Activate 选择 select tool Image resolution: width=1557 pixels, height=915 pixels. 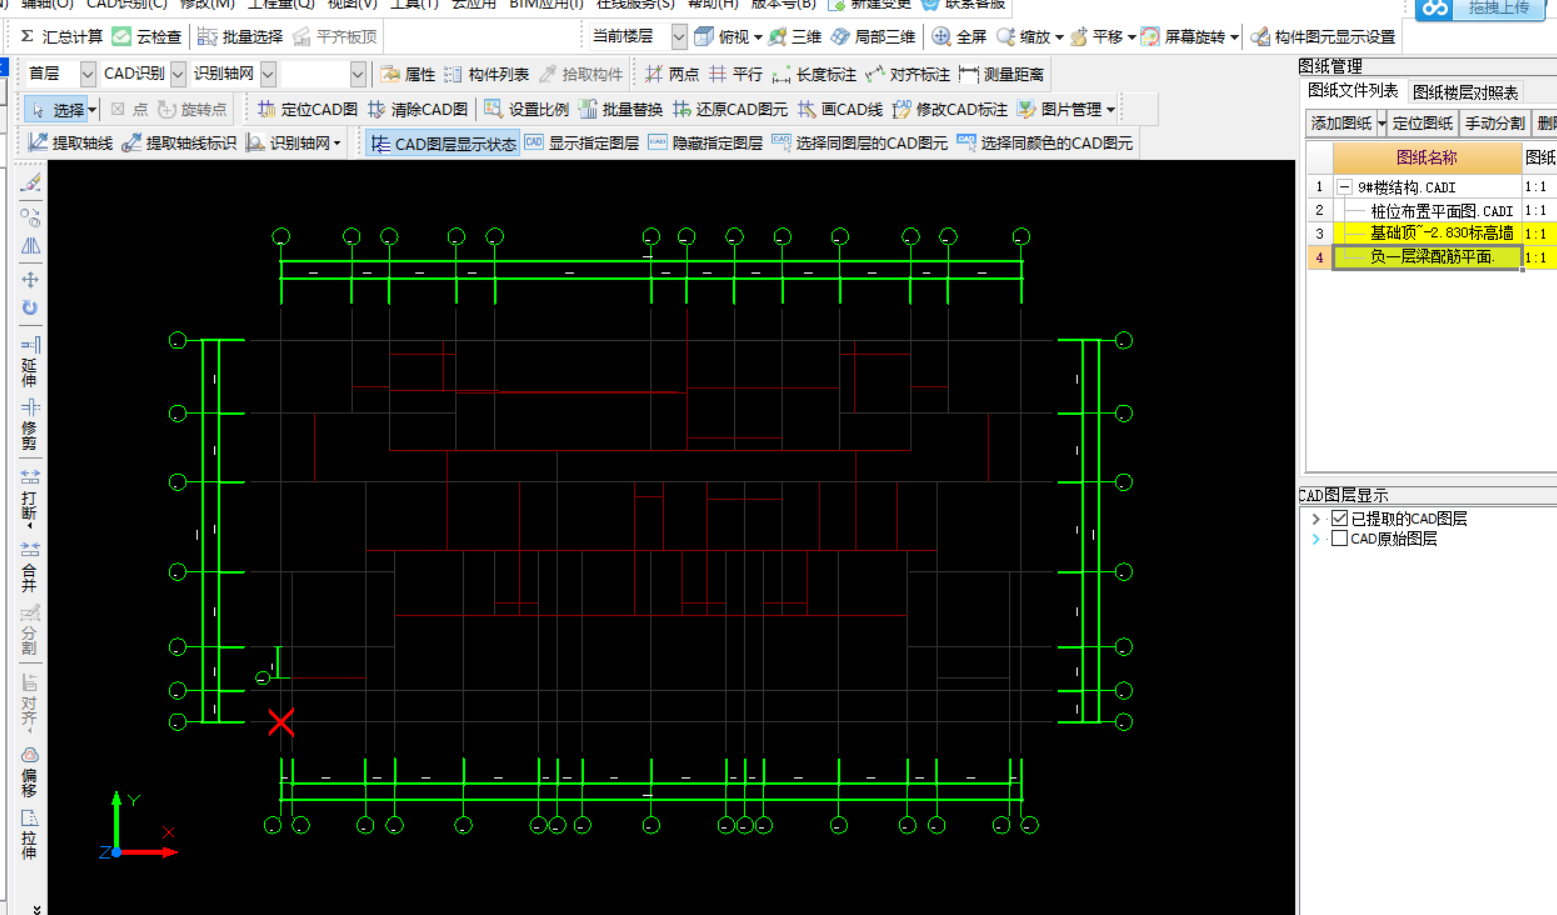tap(58, 109)
